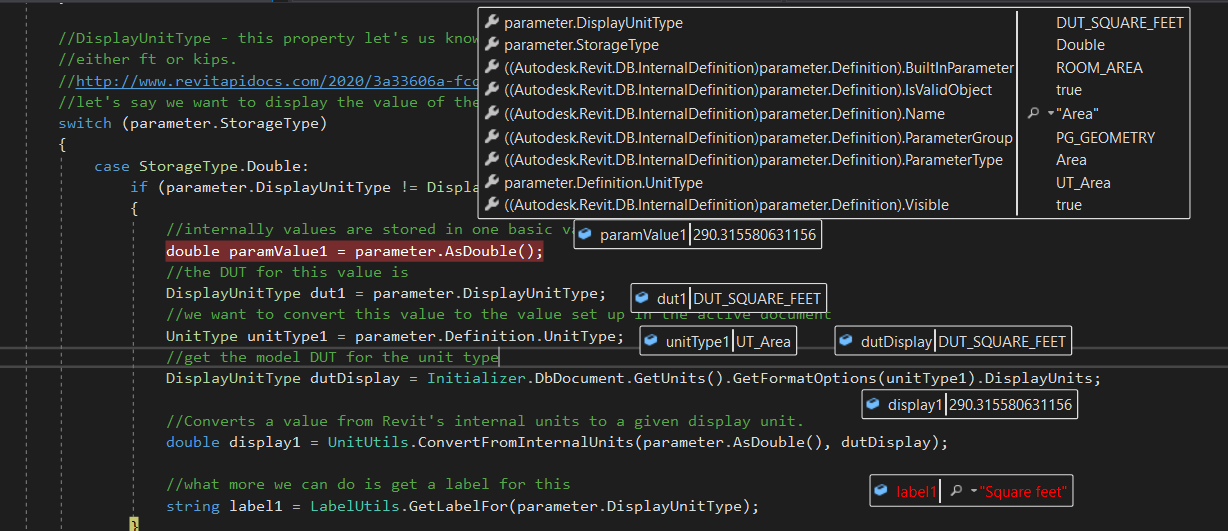Click the ROOM_AREA value
The image size is (1228, 531).
click(x=1099, y=68)
